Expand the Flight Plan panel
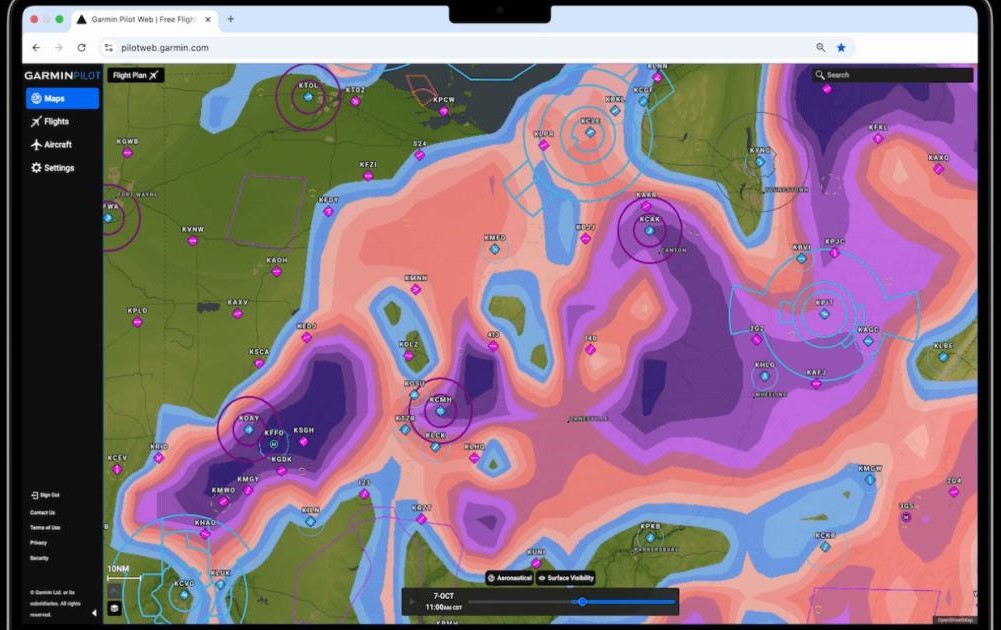Viewport: 1001px width, 630px height. pos(135,75)
